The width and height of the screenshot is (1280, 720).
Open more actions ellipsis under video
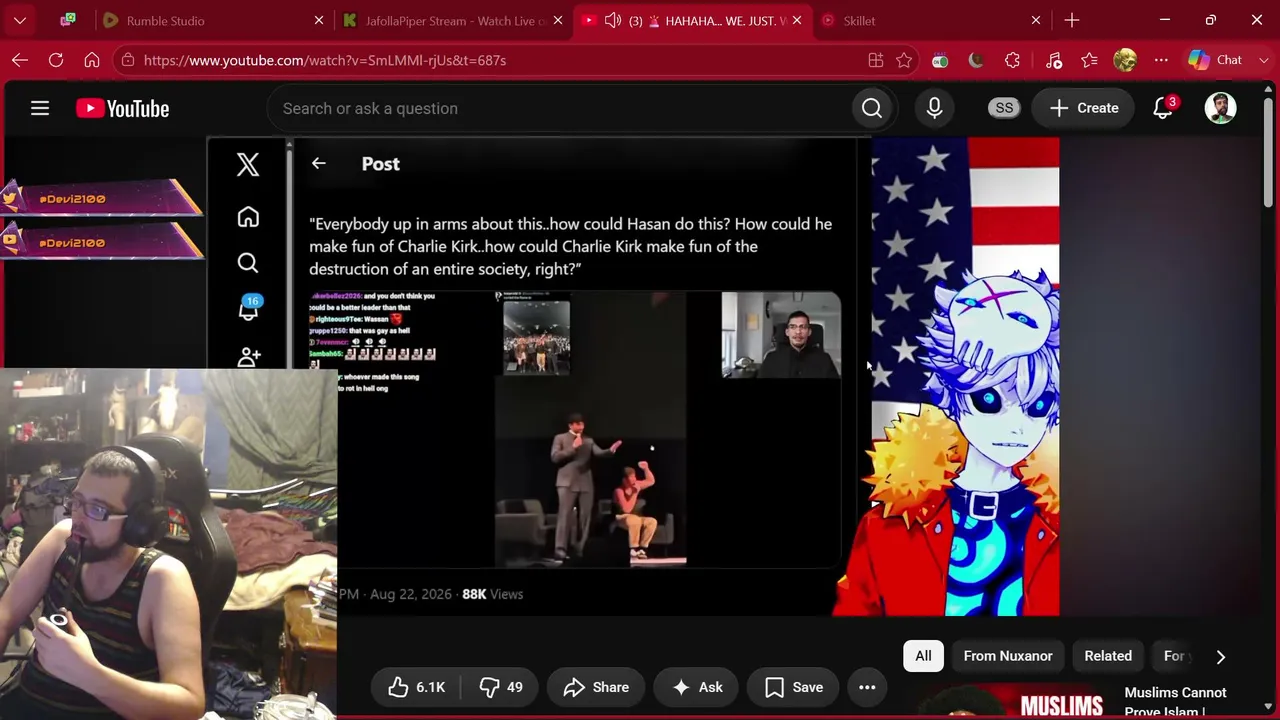[867, 687]
